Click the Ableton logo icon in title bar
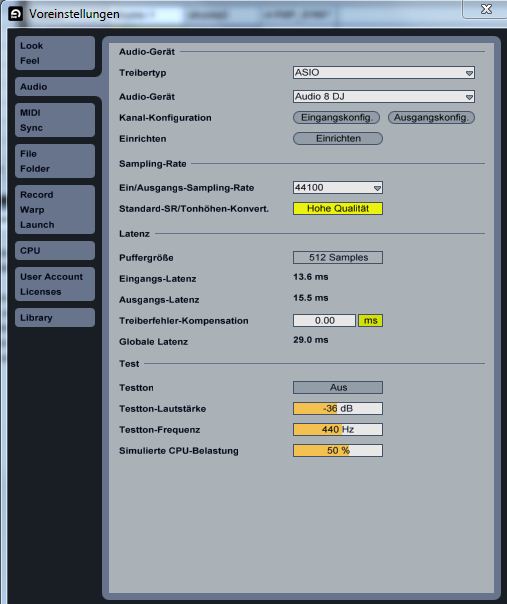This screenshot has width=507, height=604. tap(15, 14)
